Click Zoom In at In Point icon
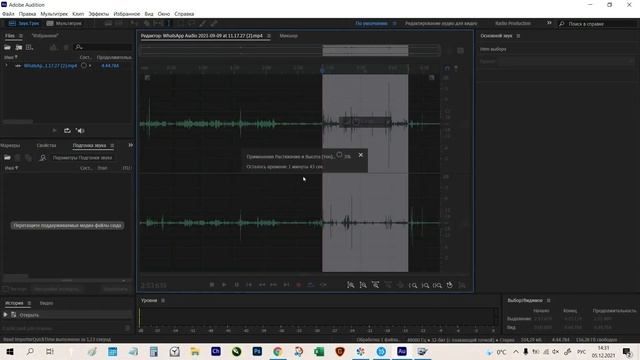Image resolution: width=640 pixels, height=360 pixels. click(413, 285)
